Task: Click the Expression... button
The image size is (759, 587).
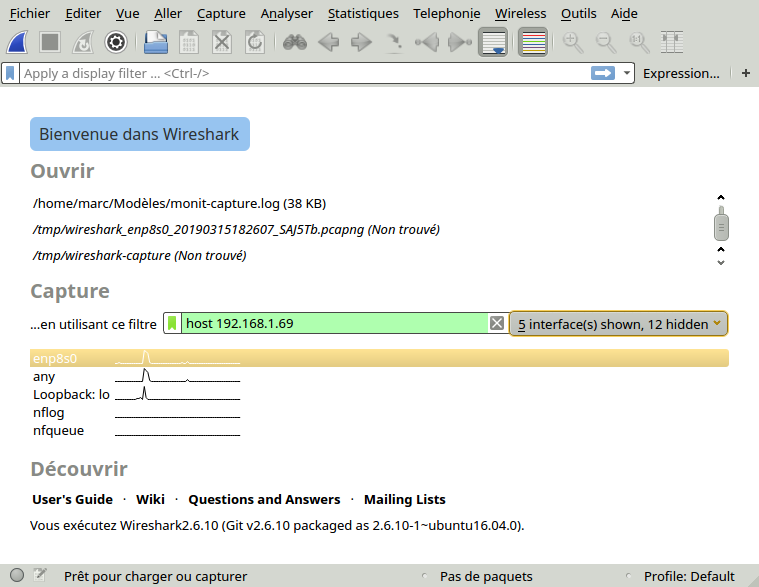Action: (681, 74)
